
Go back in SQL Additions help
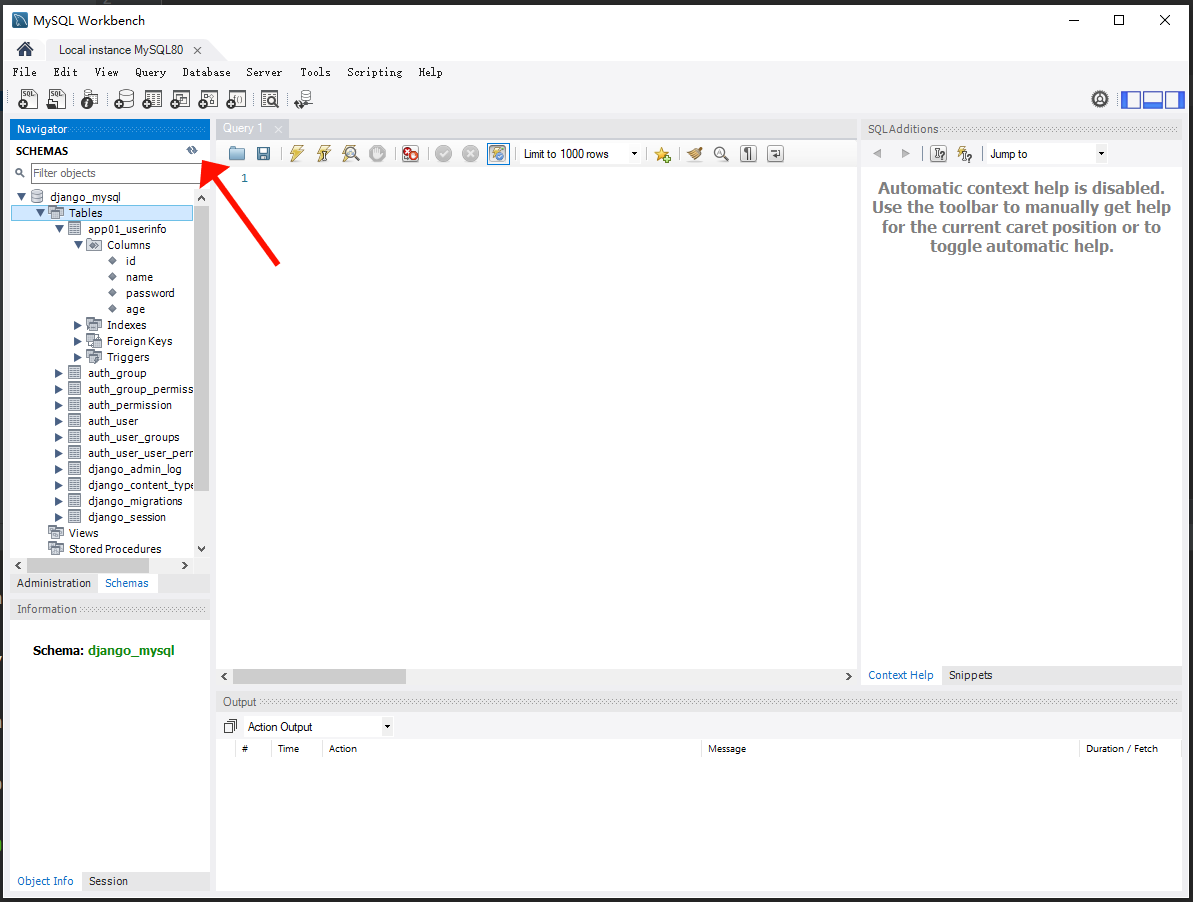pos(877,154)
